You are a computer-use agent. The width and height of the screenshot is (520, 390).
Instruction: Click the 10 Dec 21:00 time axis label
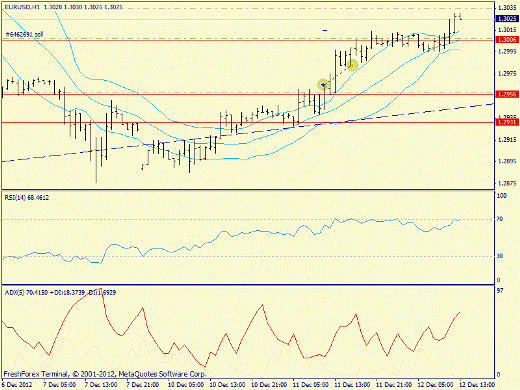[x=269, y=385]
